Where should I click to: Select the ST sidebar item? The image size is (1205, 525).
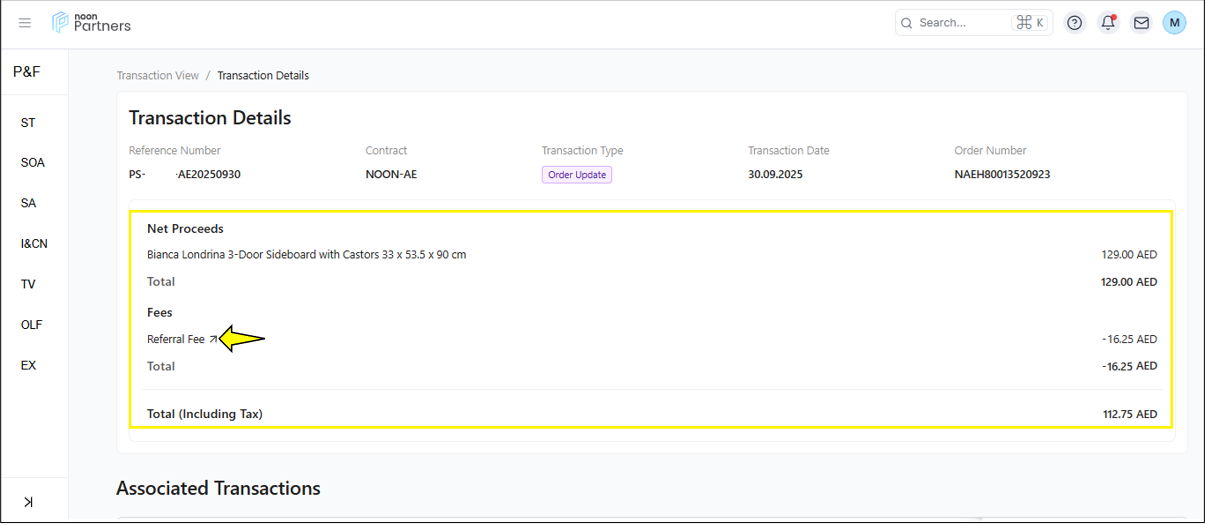coord(28,123)
